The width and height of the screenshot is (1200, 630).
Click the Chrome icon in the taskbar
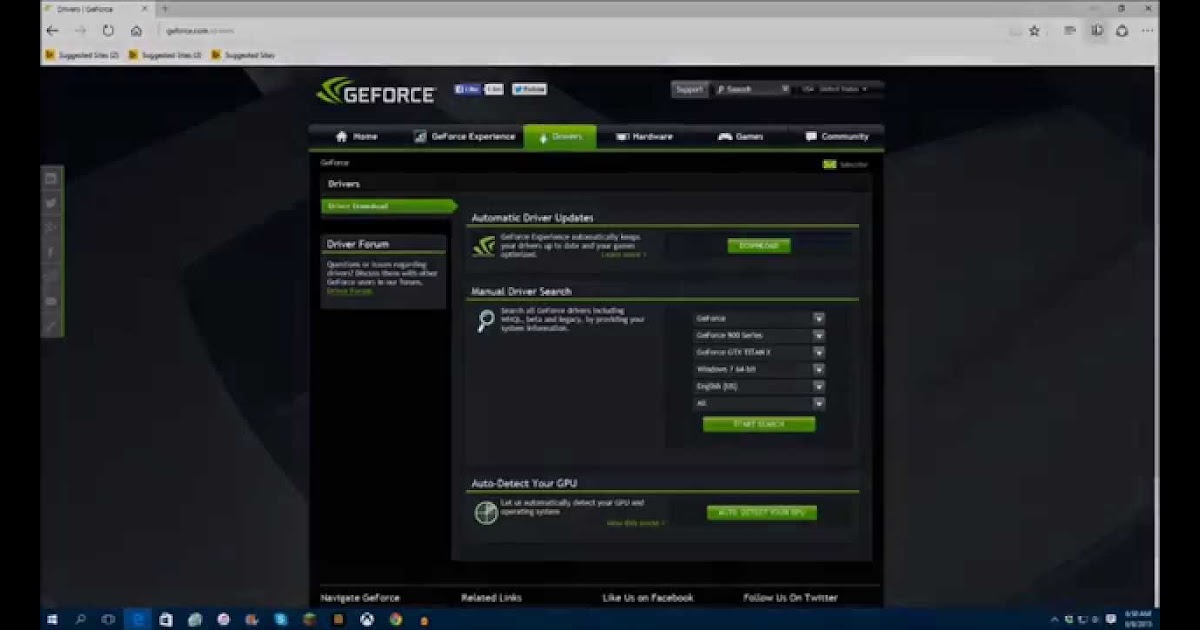[396, 619]
